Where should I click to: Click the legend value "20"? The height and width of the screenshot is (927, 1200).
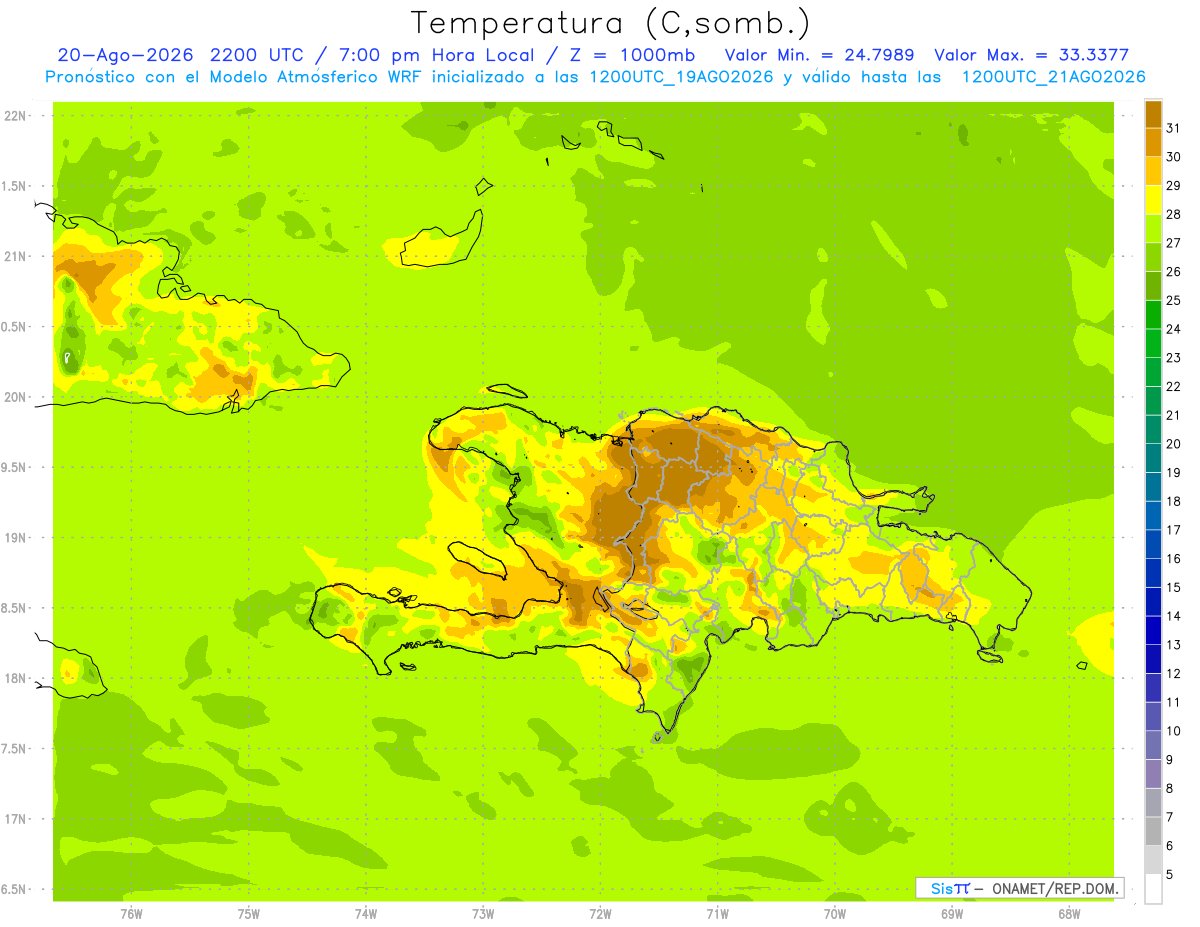click(1173, 444)
